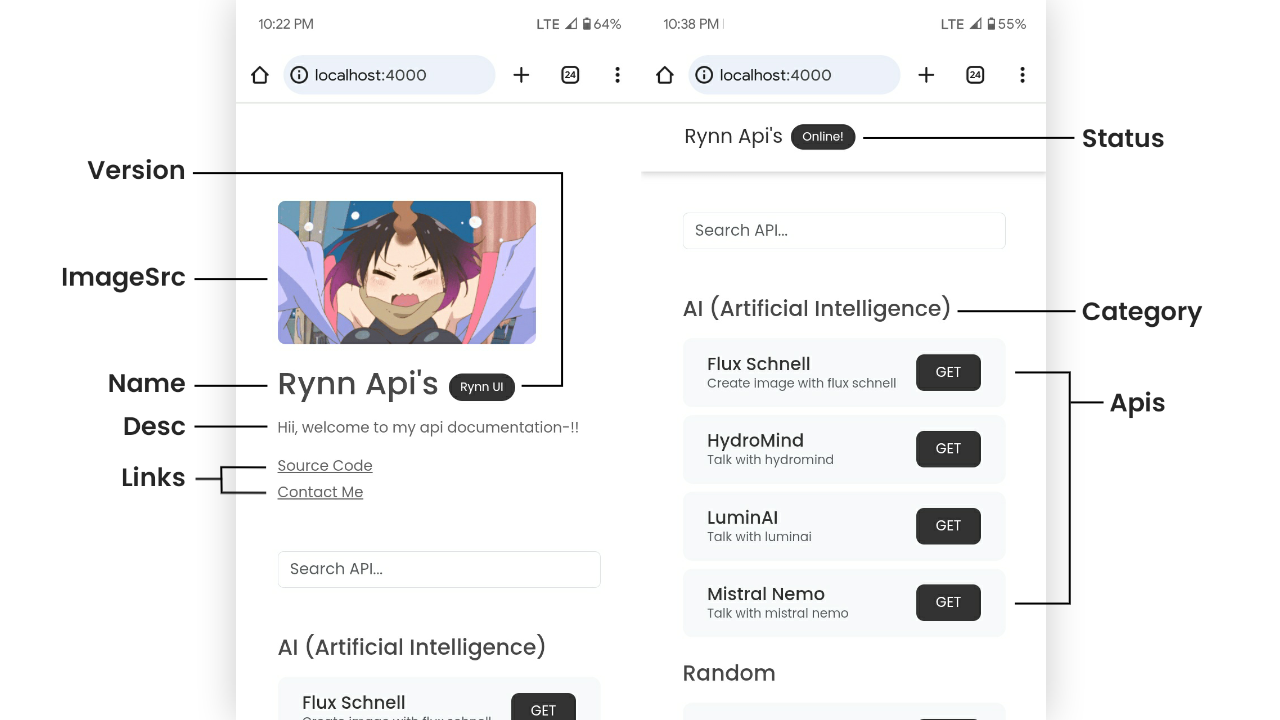Click the "Talk with luminai" description

[759, 537]
